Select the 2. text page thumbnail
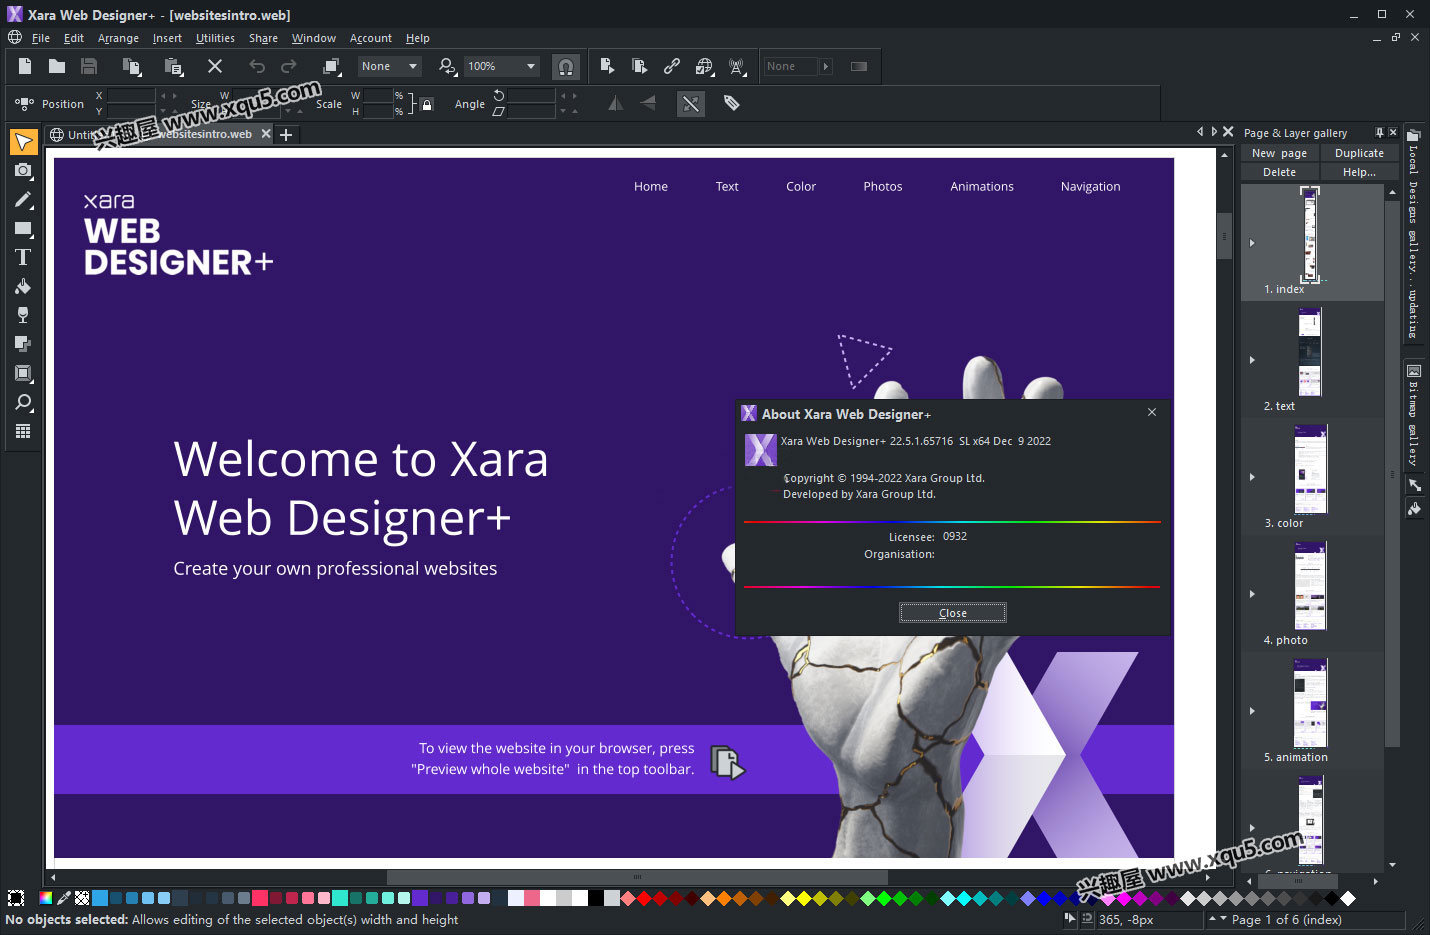The image size is (1430, 935). (1310, 352)
